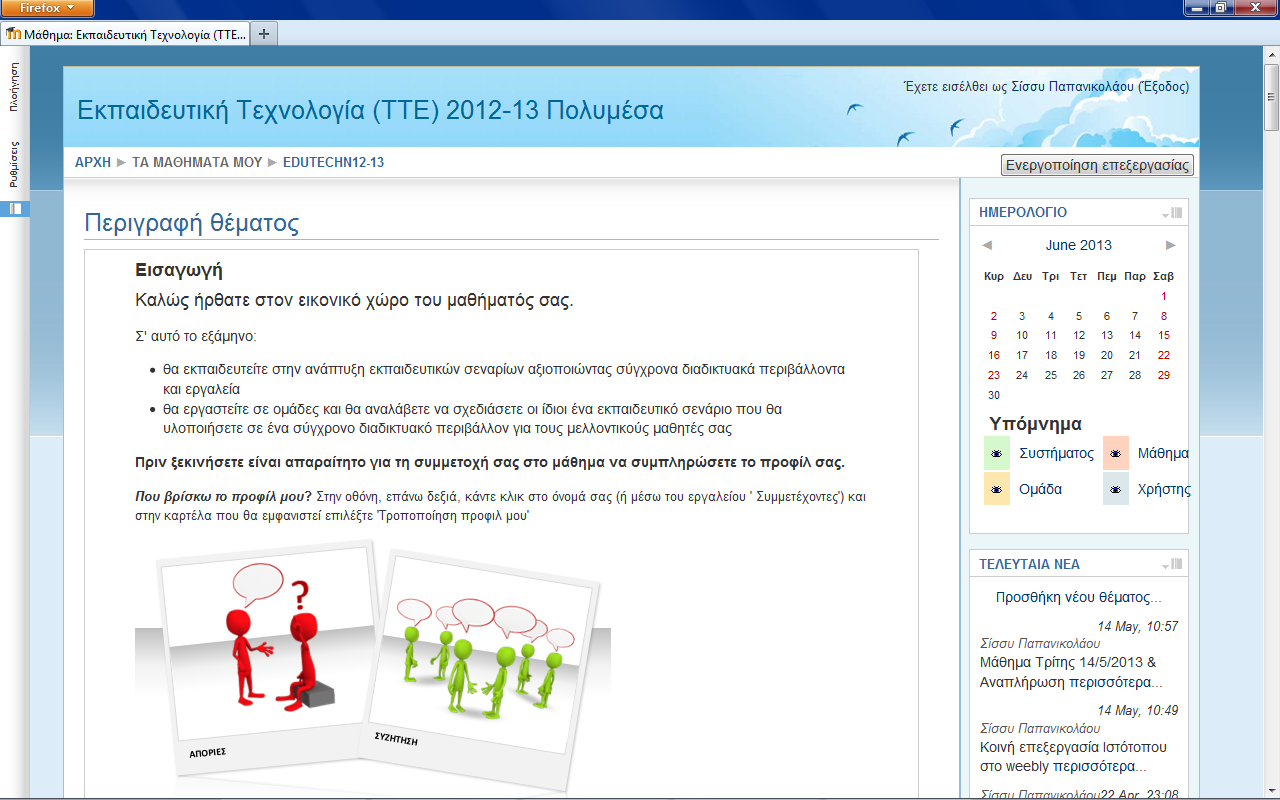Click the '14 May, 10:57' news timestamp
This screenshot has height=800, width=1280.
[1138, 627]
